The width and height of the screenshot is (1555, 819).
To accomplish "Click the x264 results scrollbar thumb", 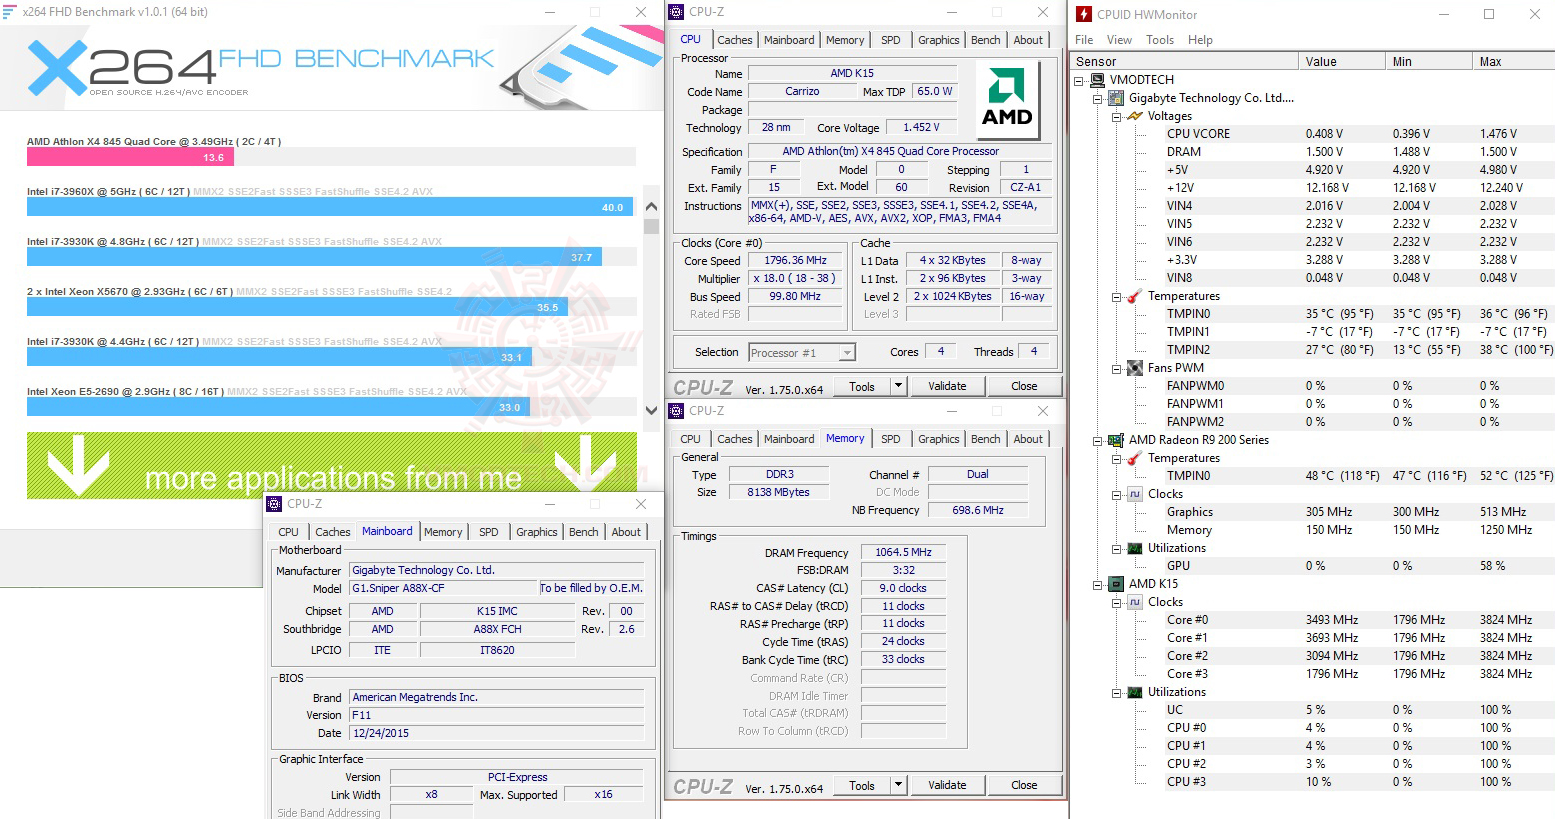I will (651, 227).
